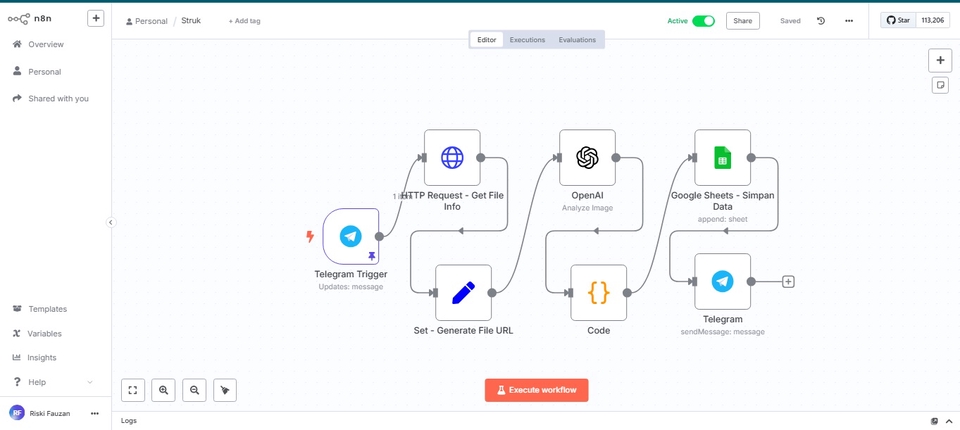Open the OpenAI Analyze Image node
The image size is (960, 430).
tap(587, 157)
